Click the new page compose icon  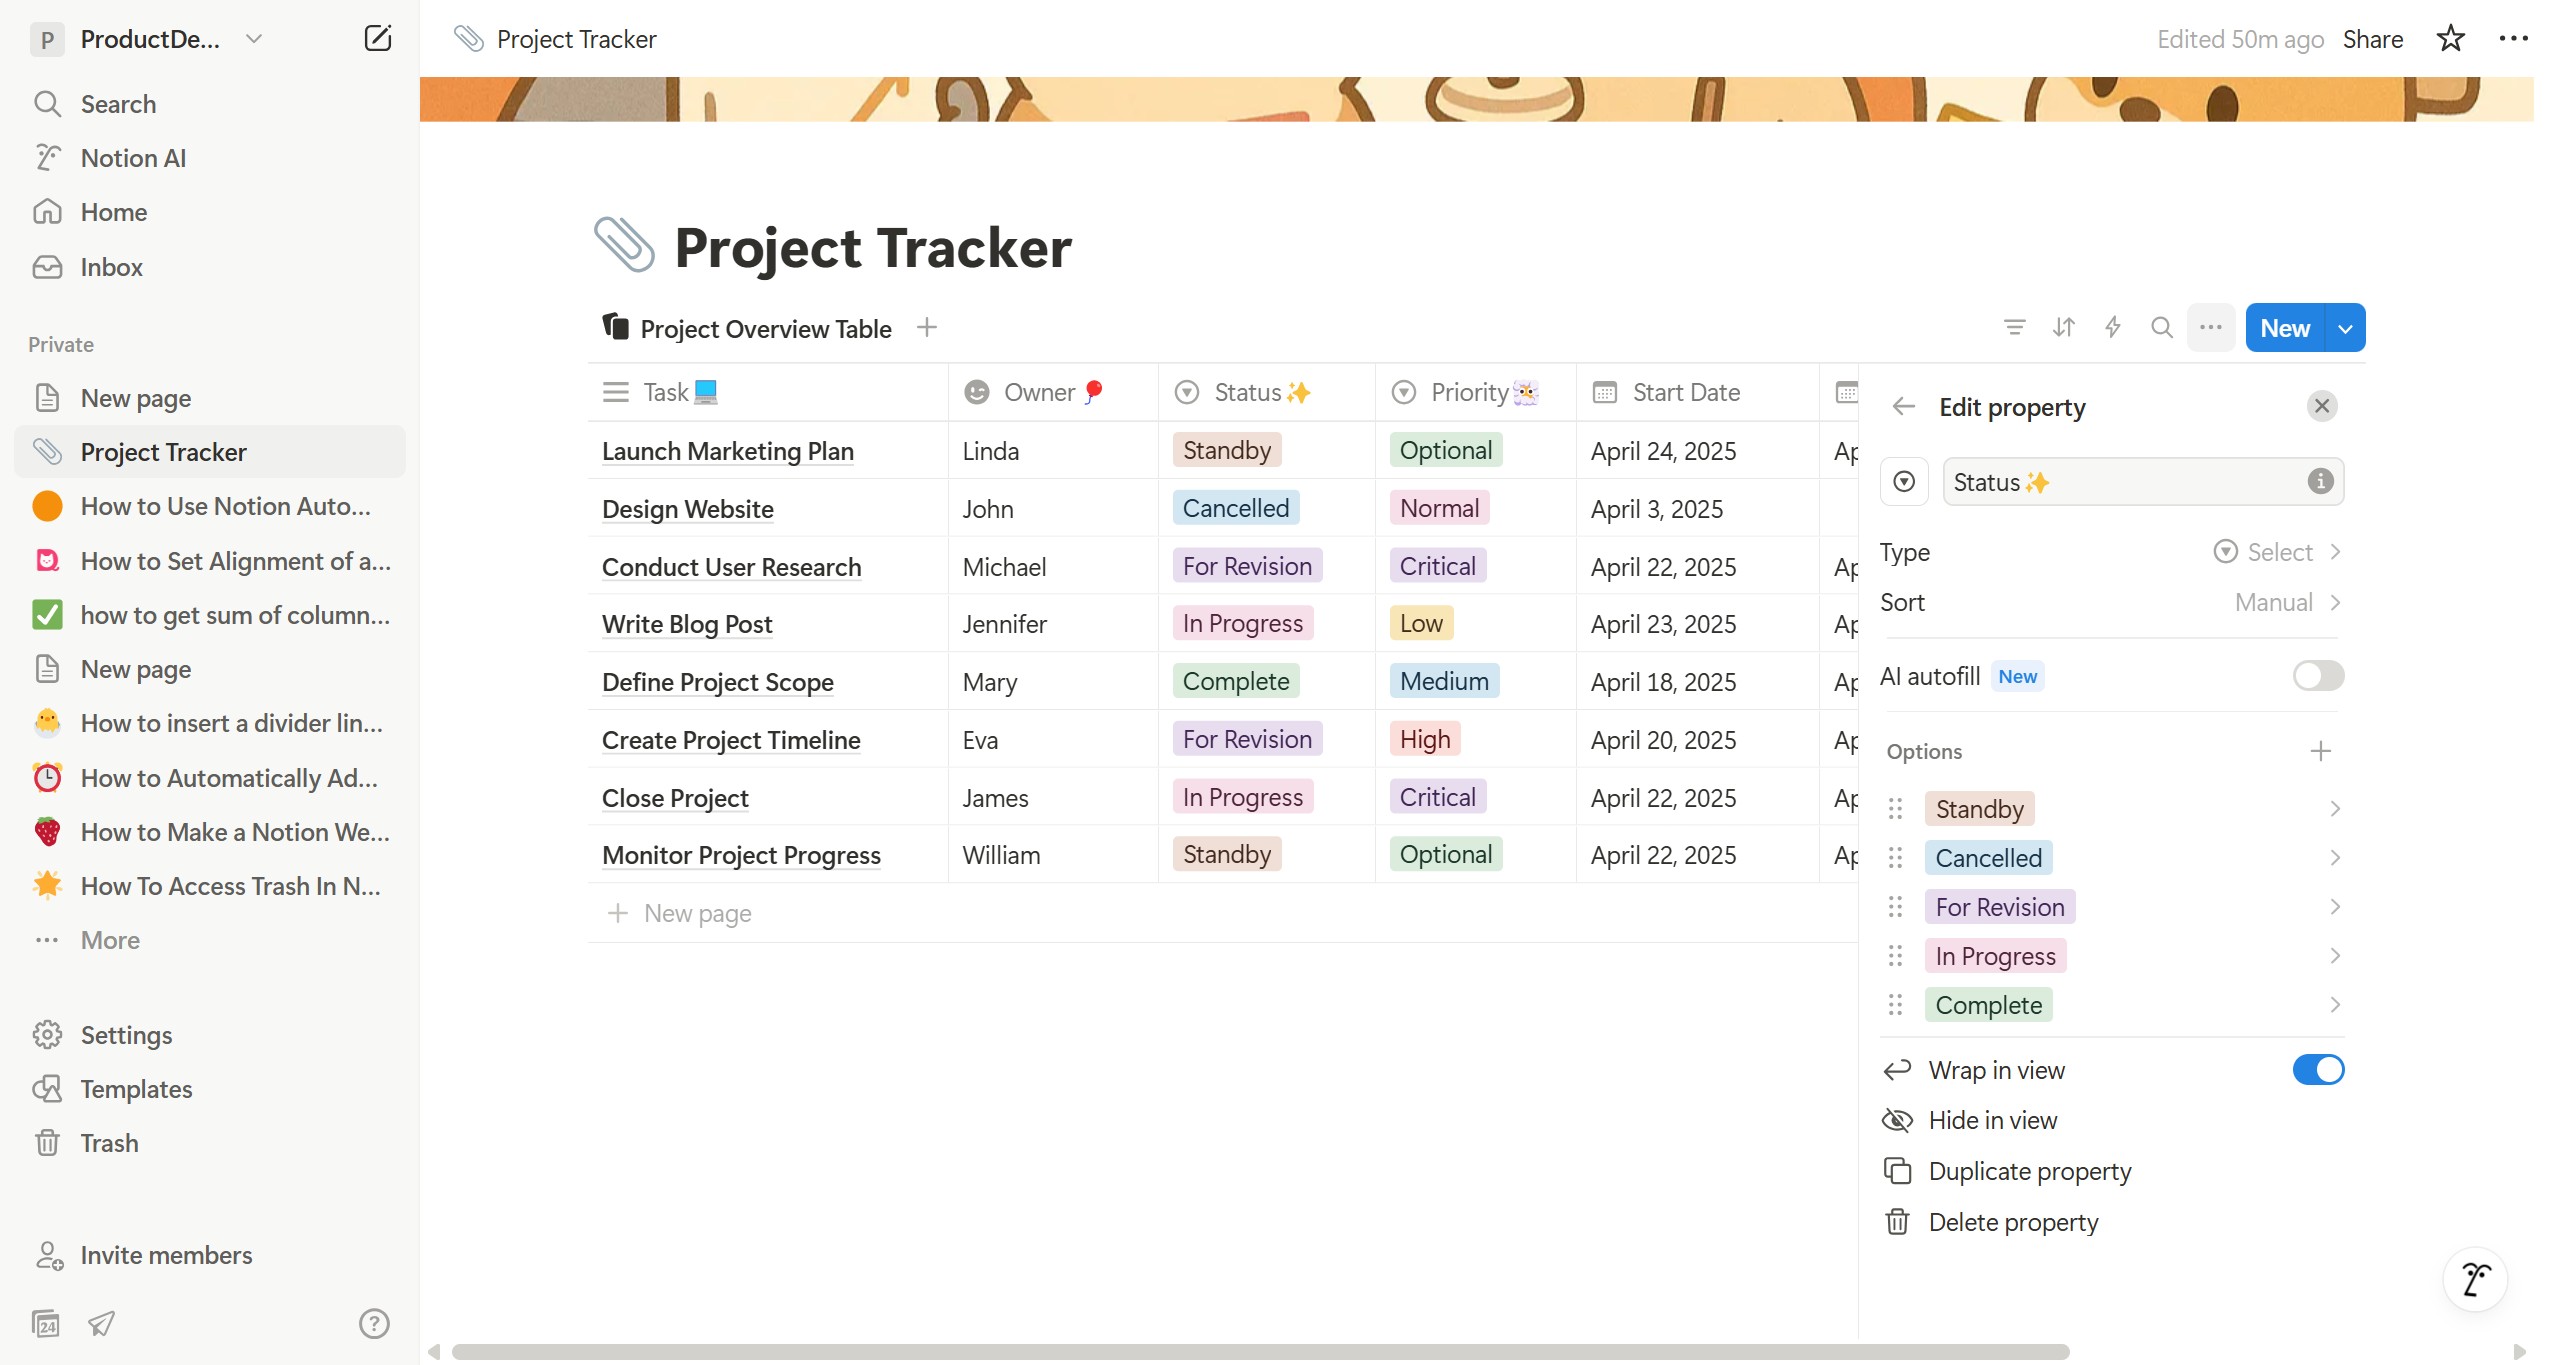(x=377, y=39)
